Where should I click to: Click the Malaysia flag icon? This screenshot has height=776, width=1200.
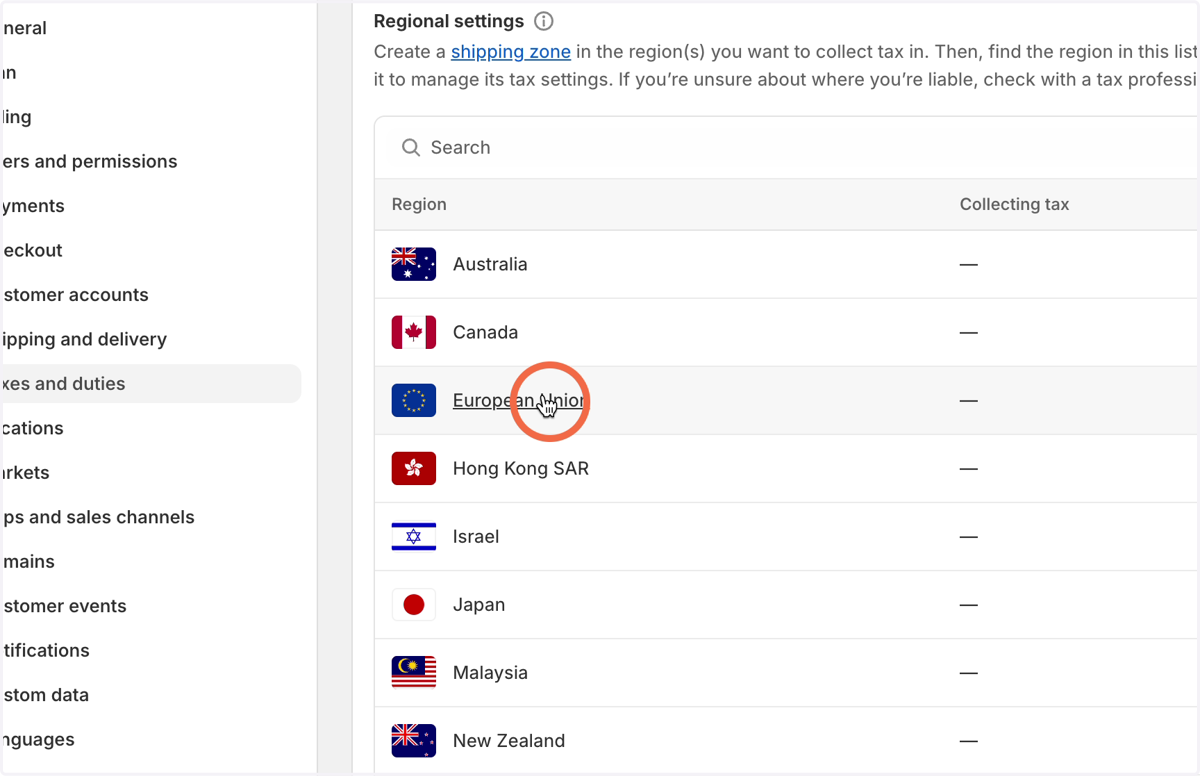[414, 672]
